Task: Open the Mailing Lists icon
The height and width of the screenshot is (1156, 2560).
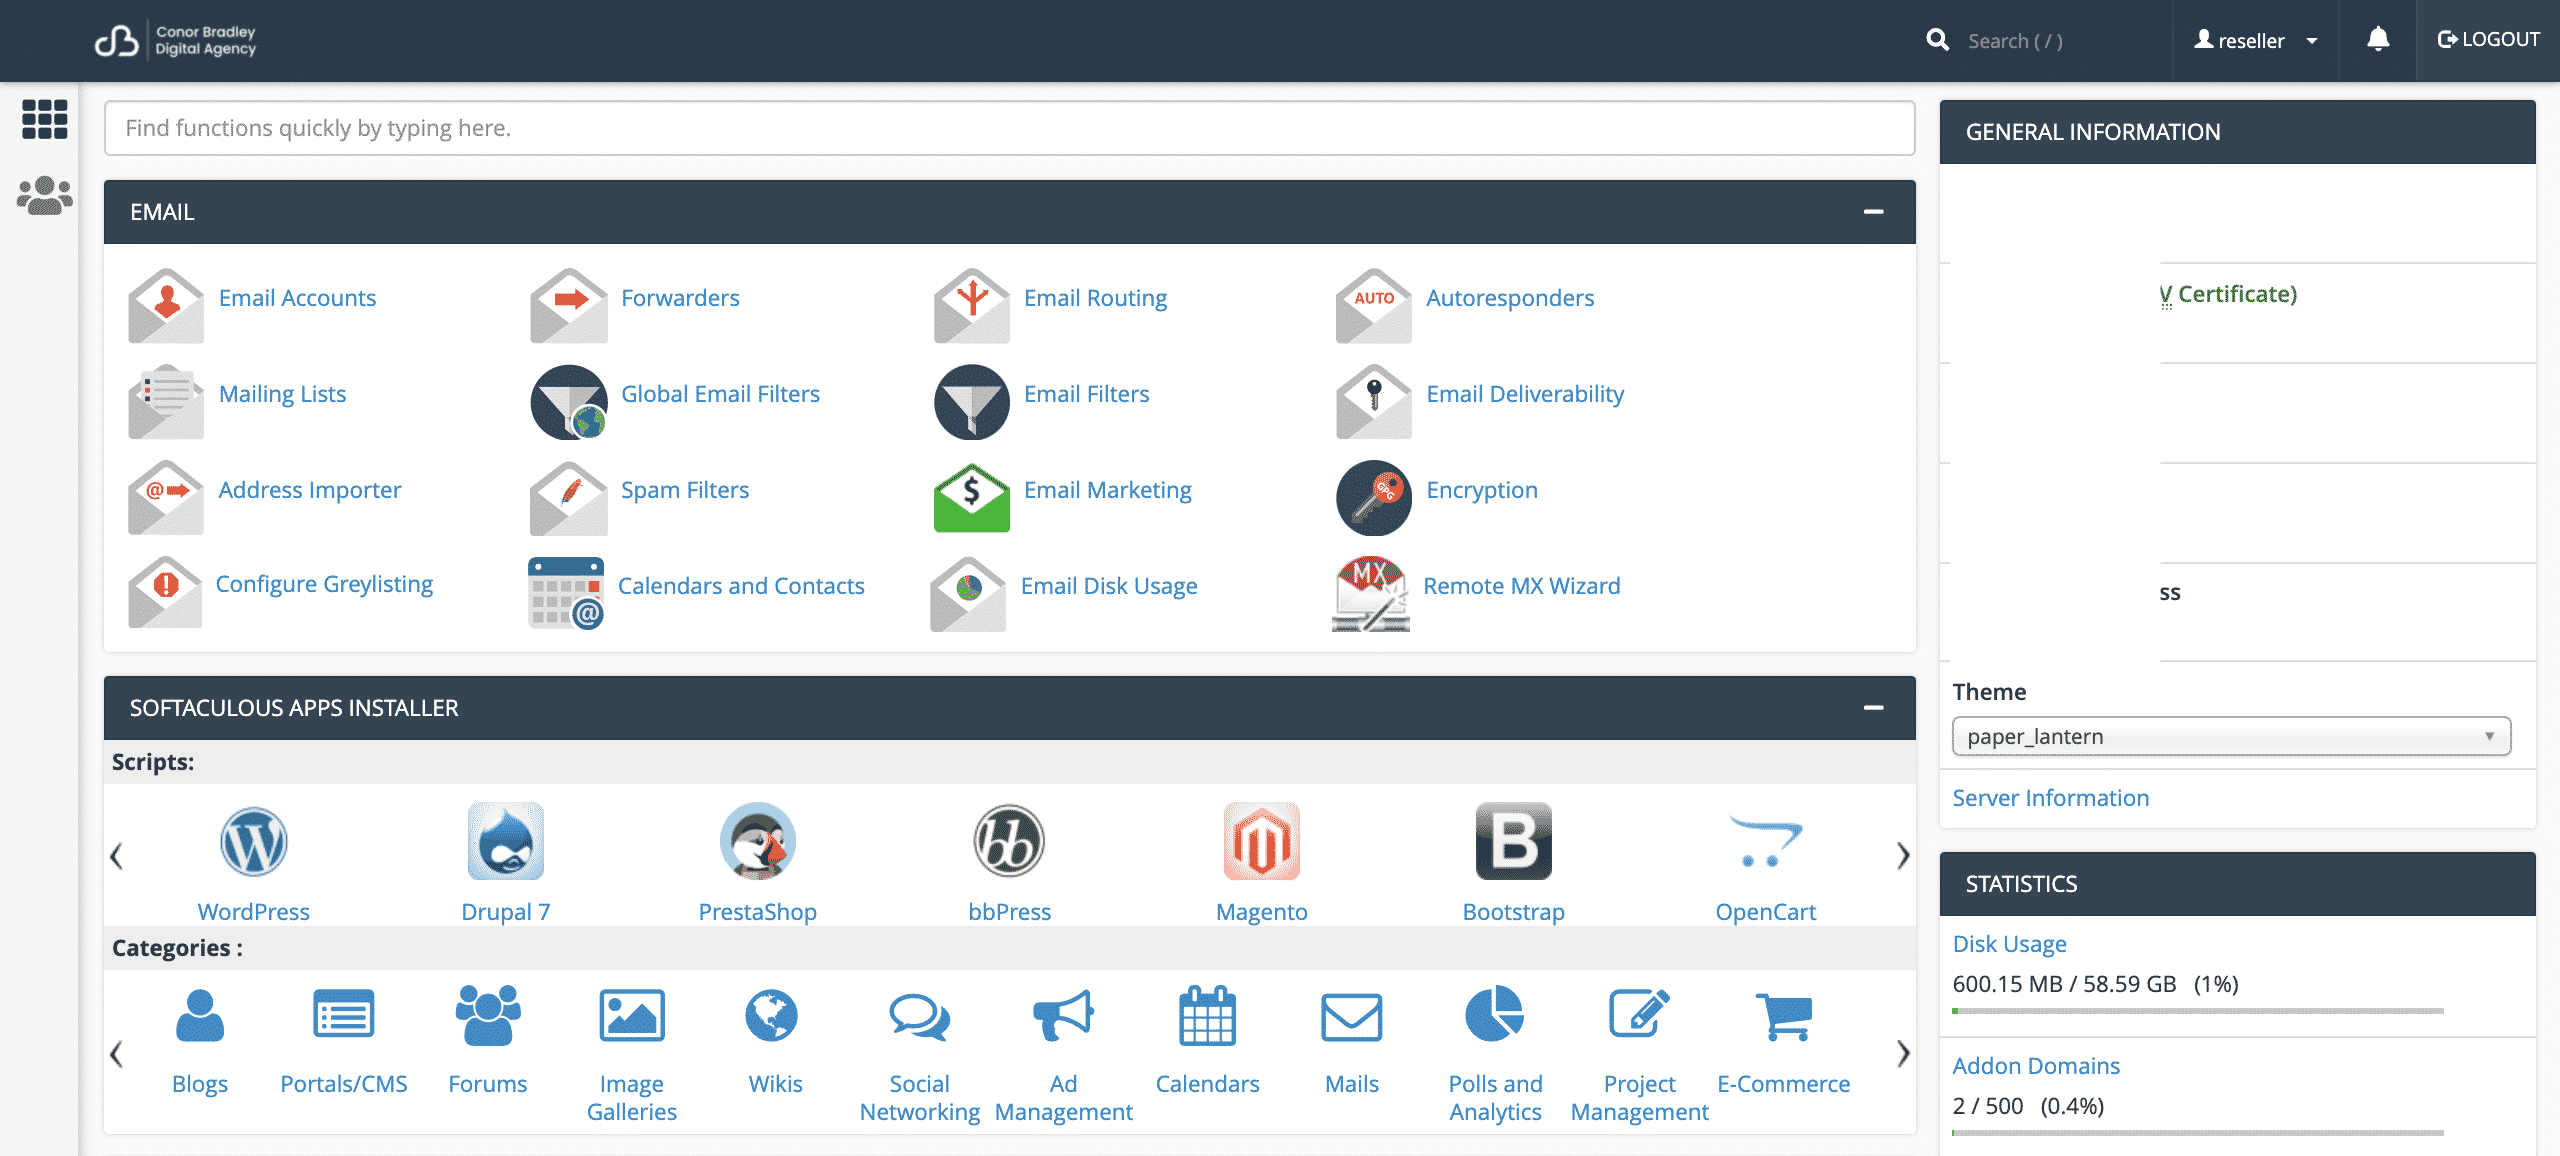Action: 166,401
